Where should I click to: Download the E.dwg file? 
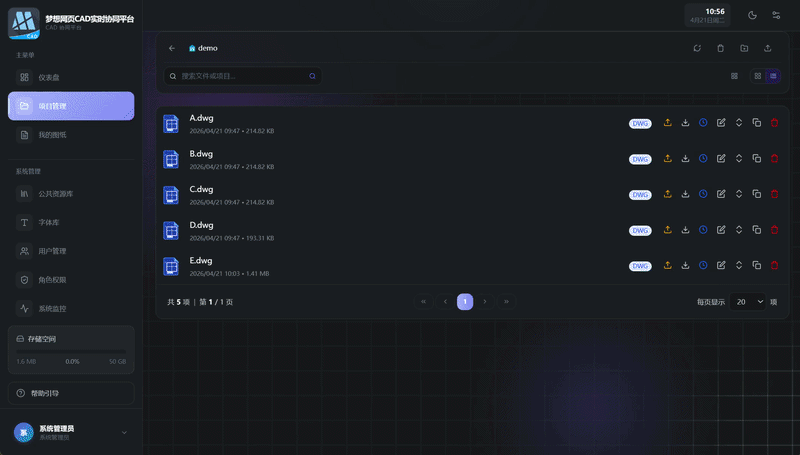click(x=685, y=265)
